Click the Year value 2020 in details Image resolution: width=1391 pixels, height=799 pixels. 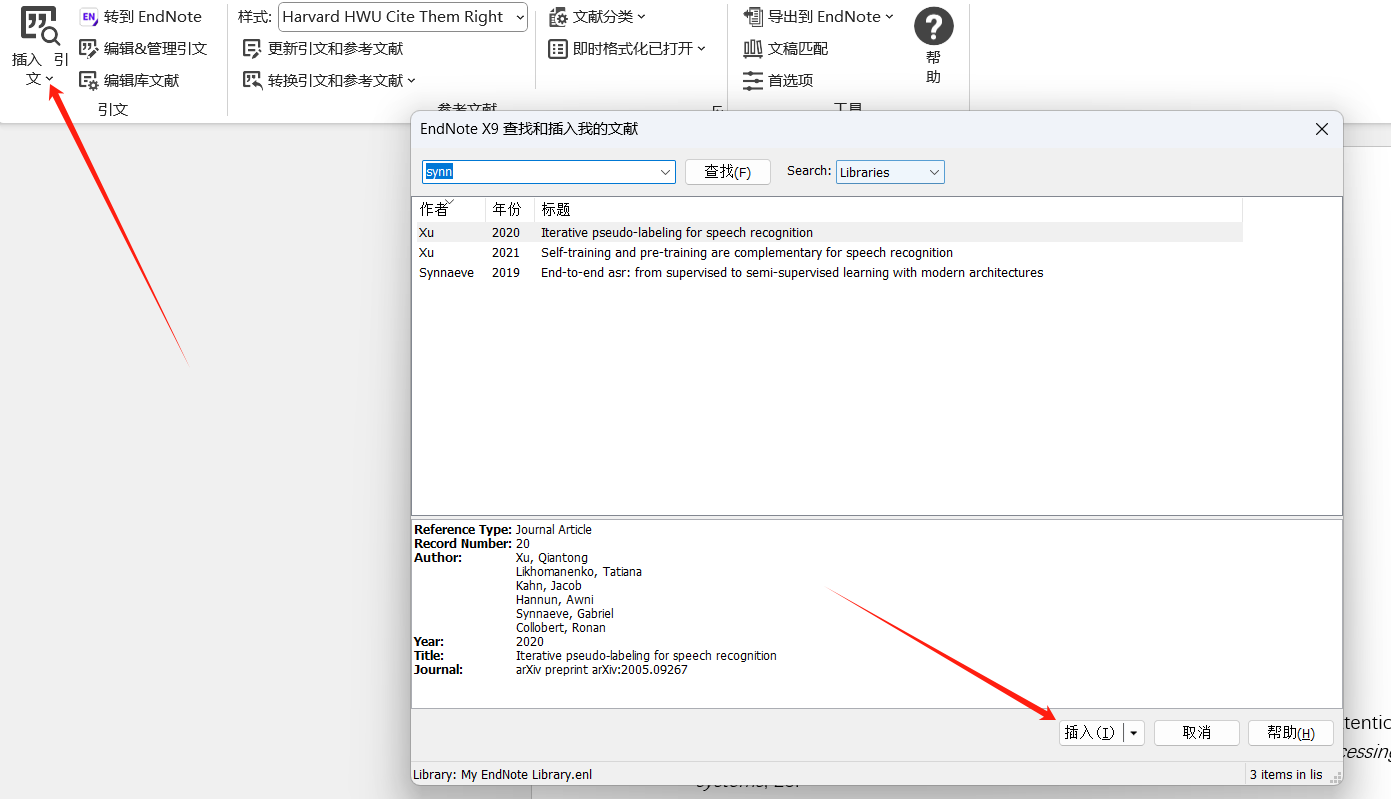(x=530, y=642)
